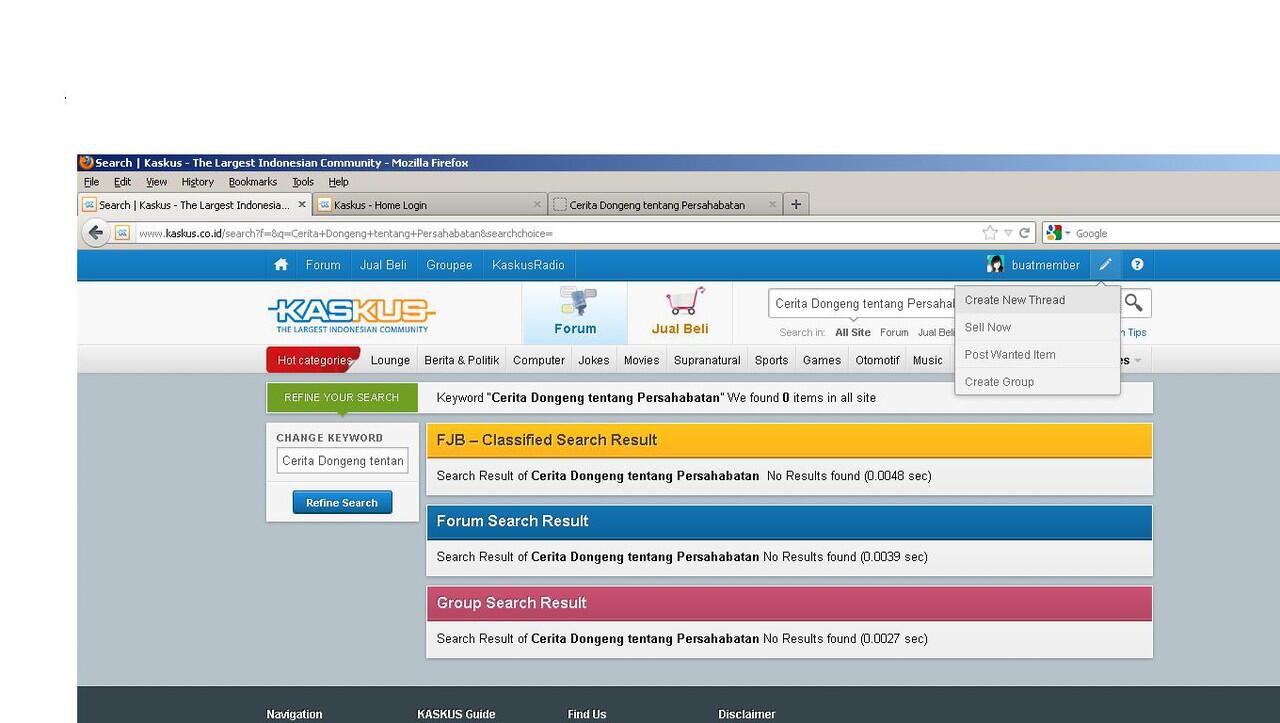The height and width of the screenshot is (723, 1280).
Task: Switch to Kaskus - Home Login tab
Action: click(x=430, y=204)
